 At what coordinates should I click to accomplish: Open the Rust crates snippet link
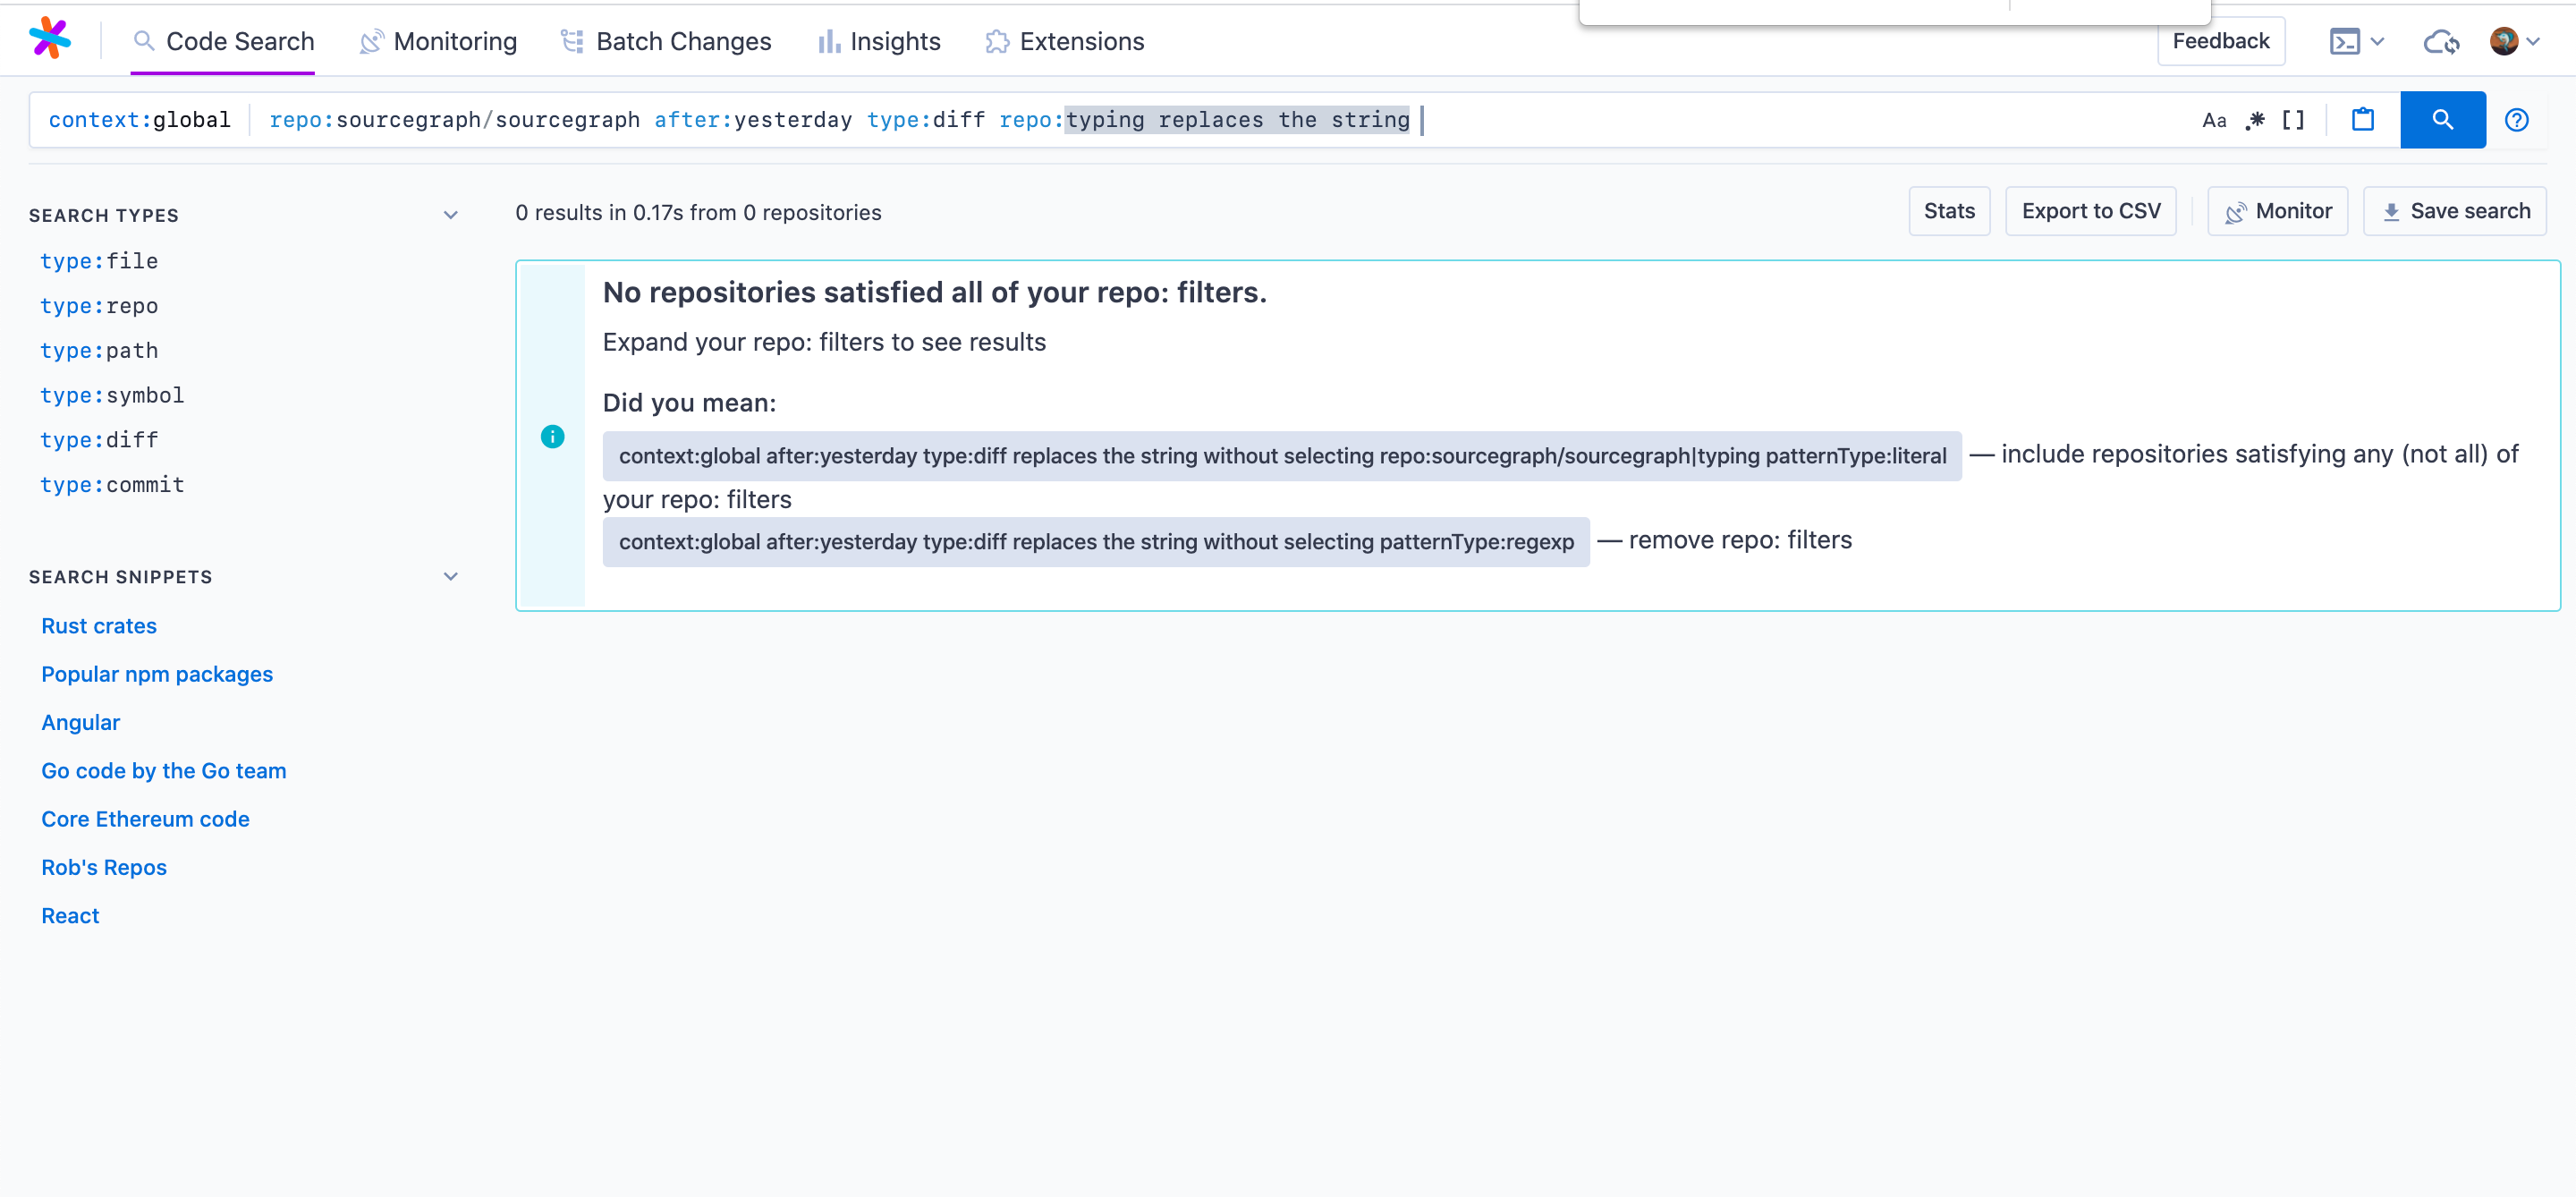[x=99, y=626]
